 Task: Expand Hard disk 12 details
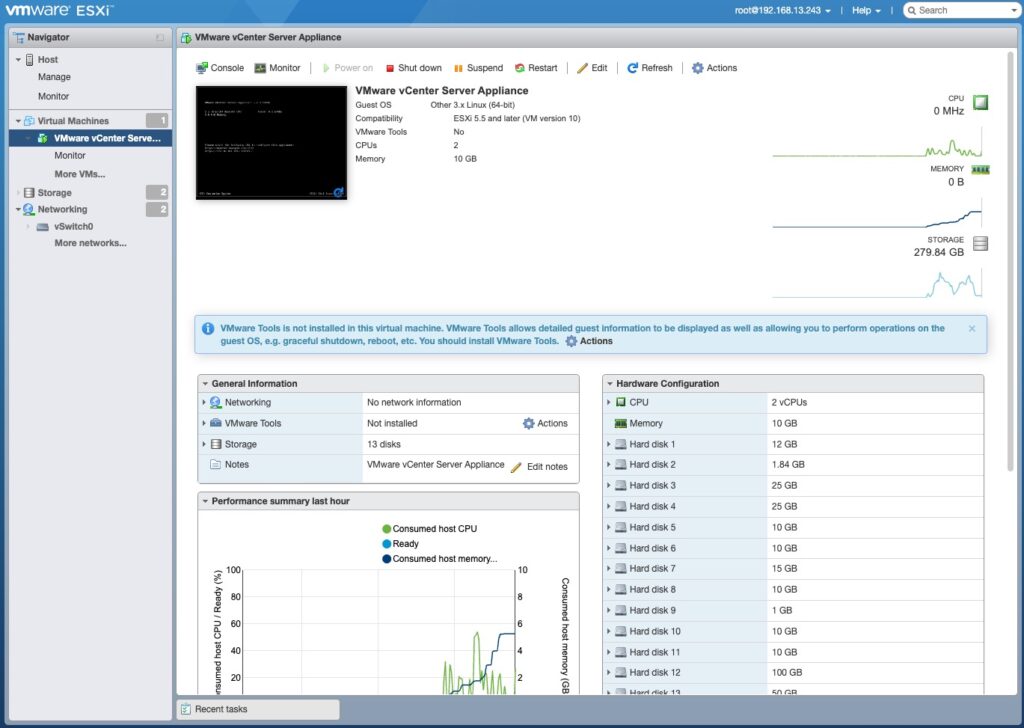click(609, 673)
